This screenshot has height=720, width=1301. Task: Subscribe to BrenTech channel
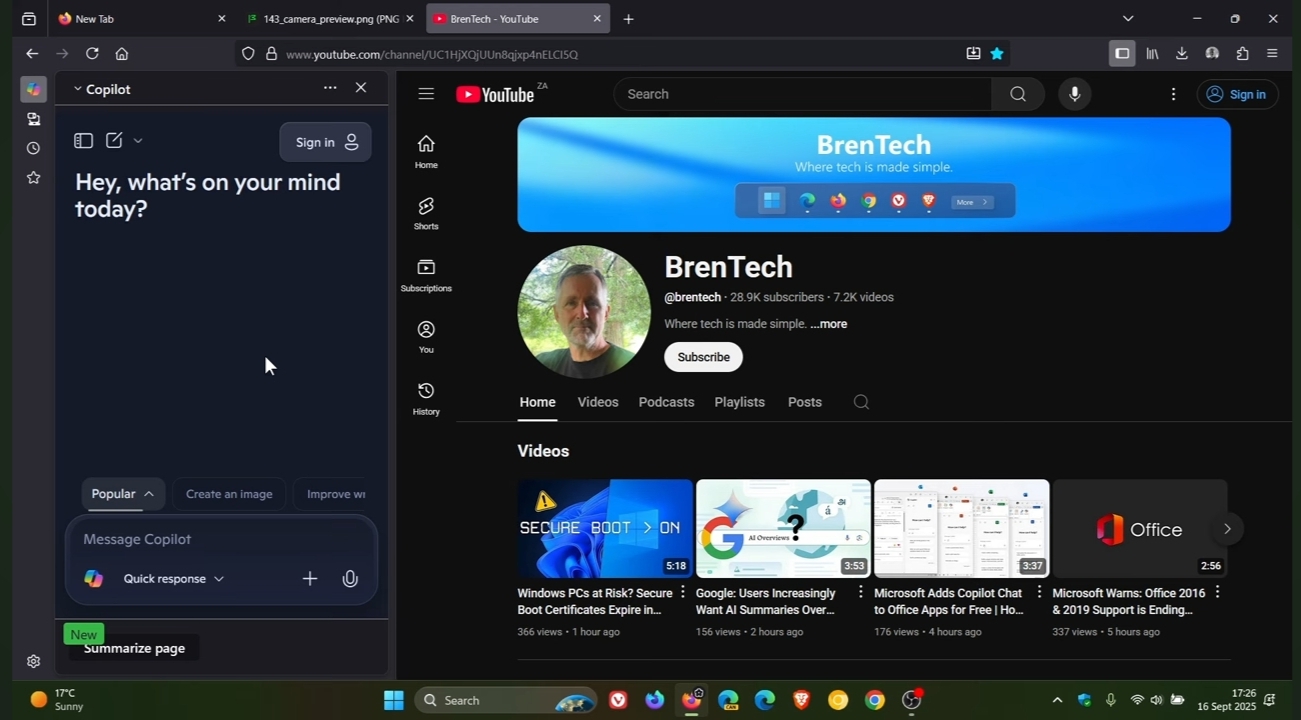pyautogui.click(x=704, y=357)
